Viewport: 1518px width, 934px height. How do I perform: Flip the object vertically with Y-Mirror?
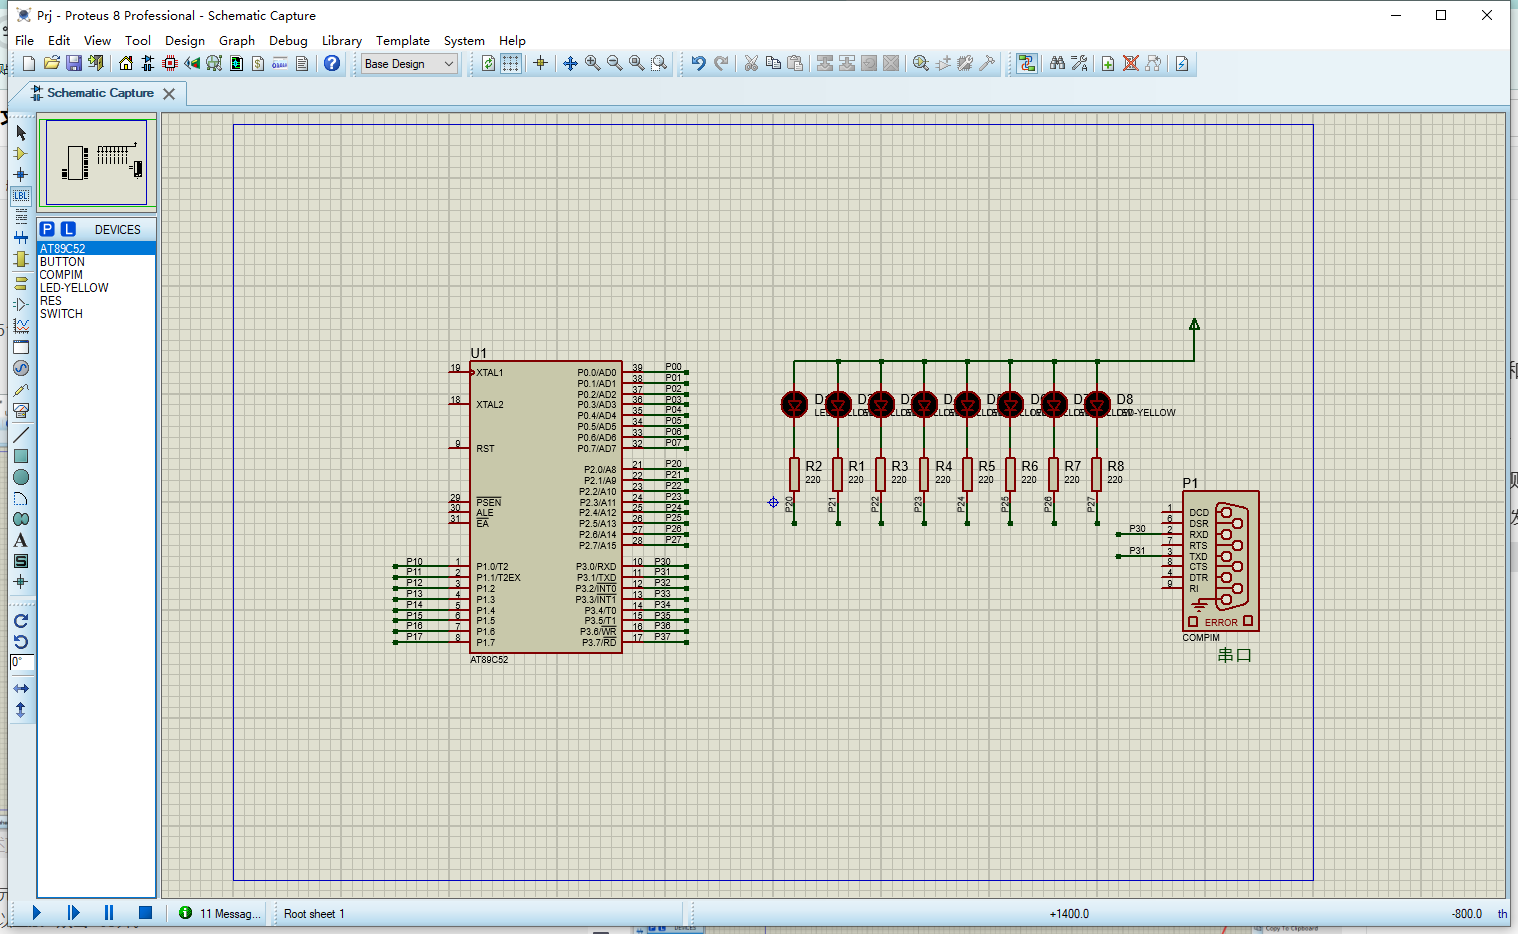[21, 710]
